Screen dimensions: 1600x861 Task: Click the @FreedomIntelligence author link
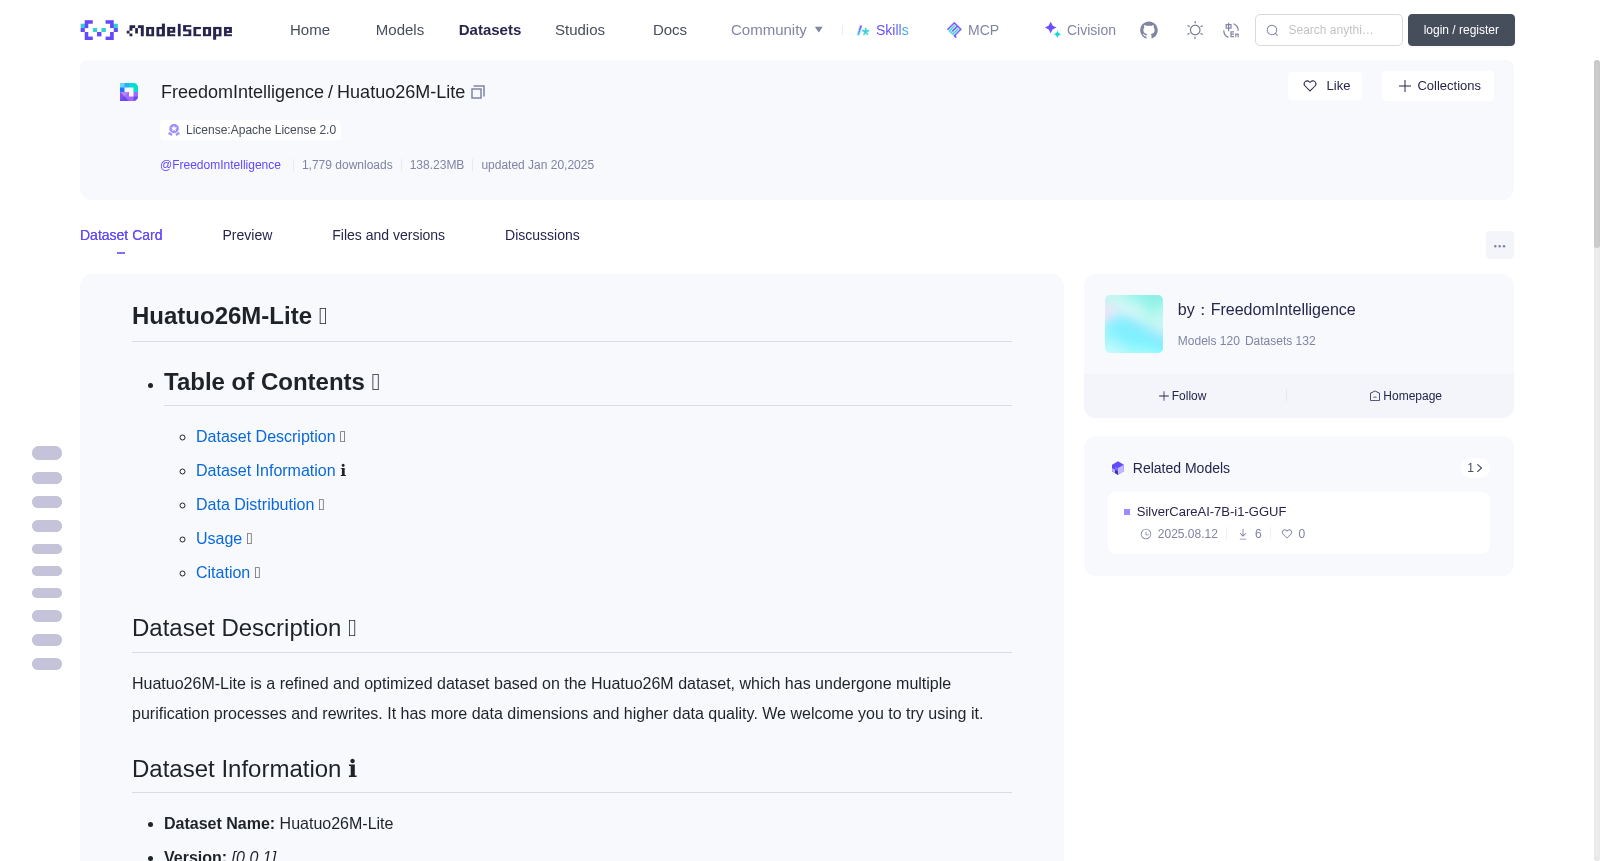(x=220, y=165)
